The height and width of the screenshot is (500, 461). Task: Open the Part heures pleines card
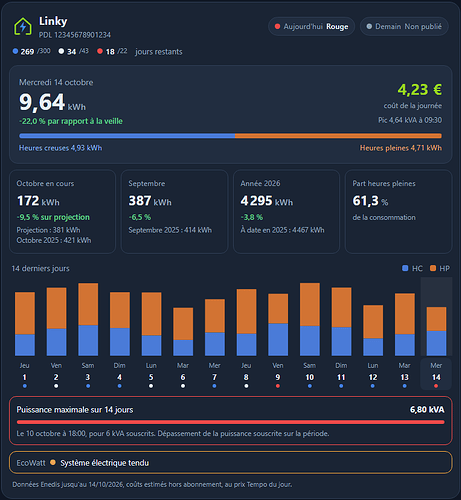point(398,212)
